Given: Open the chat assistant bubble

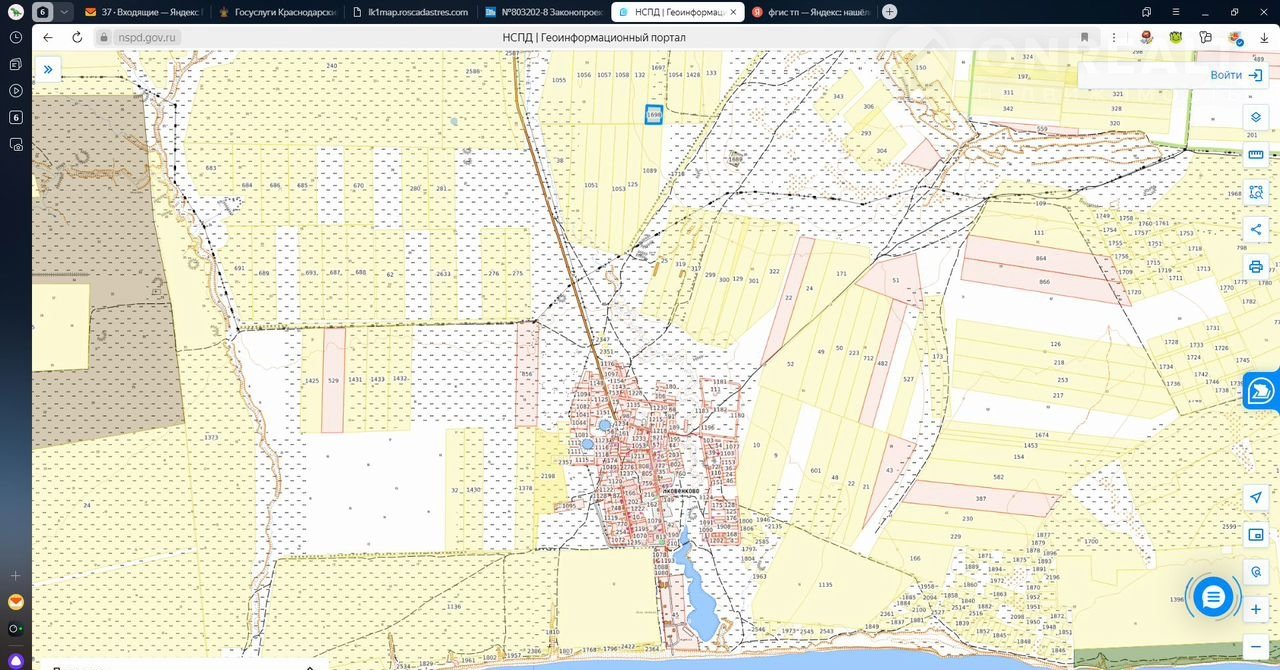Looking at the screenshot, I should coord(1213,598).
